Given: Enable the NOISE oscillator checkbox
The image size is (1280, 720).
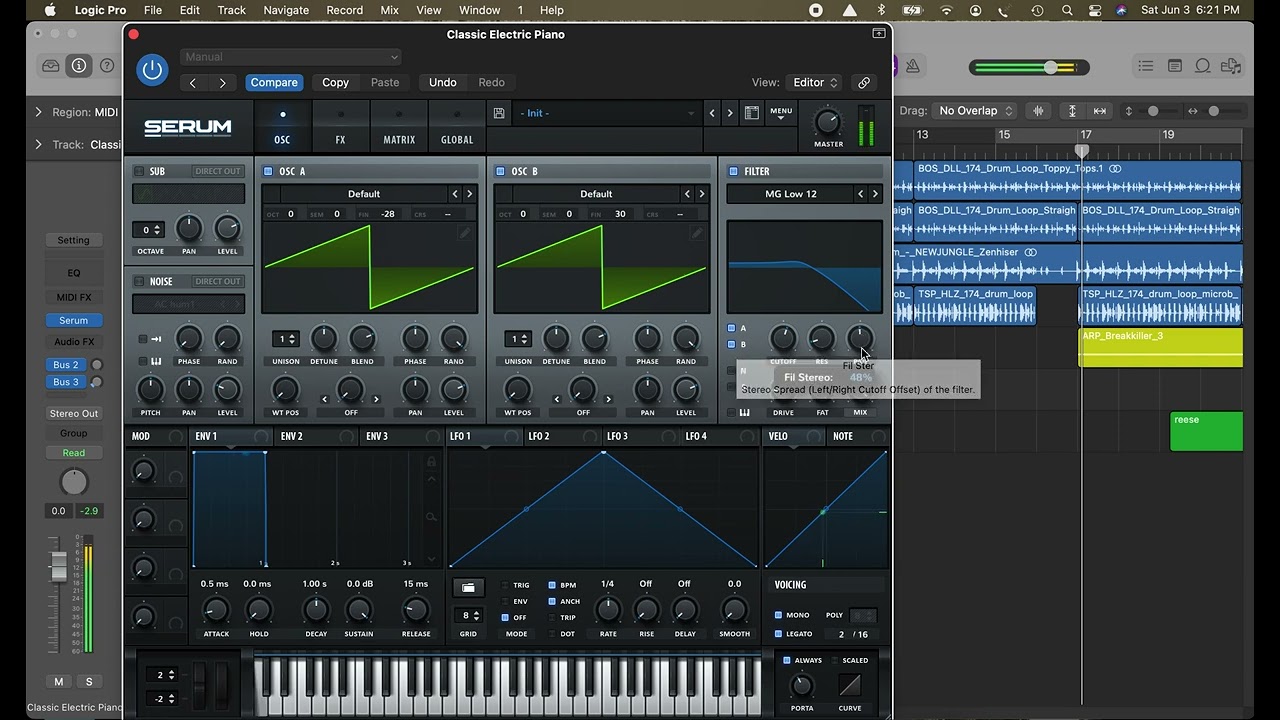Looking at the screenshot, I should pyautogui.click(x=139, y=281).
